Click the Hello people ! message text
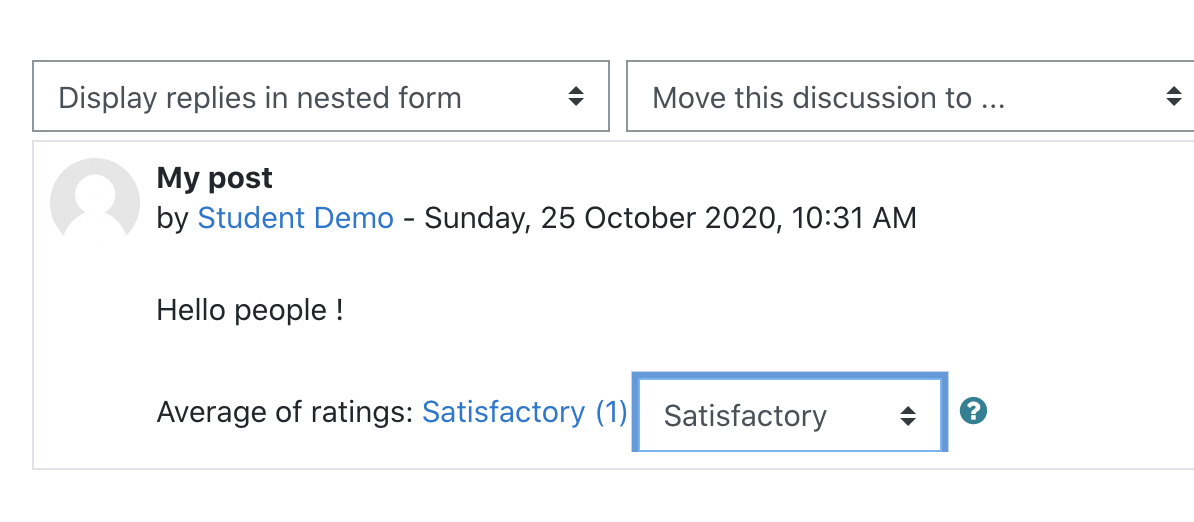The width and height of the screenshot is (1194, 522). point(250,310)
